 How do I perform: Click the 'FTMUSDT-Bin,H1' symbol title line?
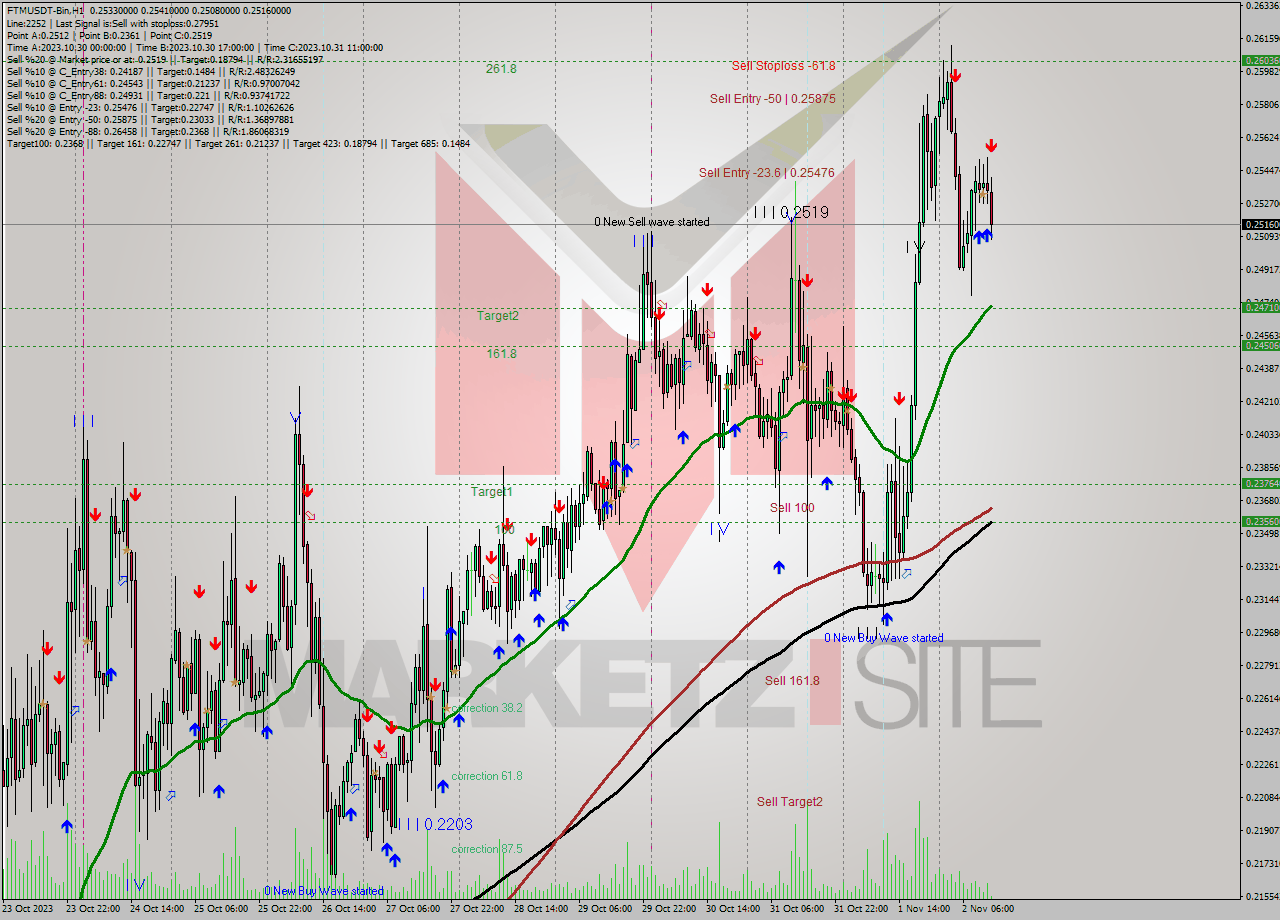coord(149,11)
